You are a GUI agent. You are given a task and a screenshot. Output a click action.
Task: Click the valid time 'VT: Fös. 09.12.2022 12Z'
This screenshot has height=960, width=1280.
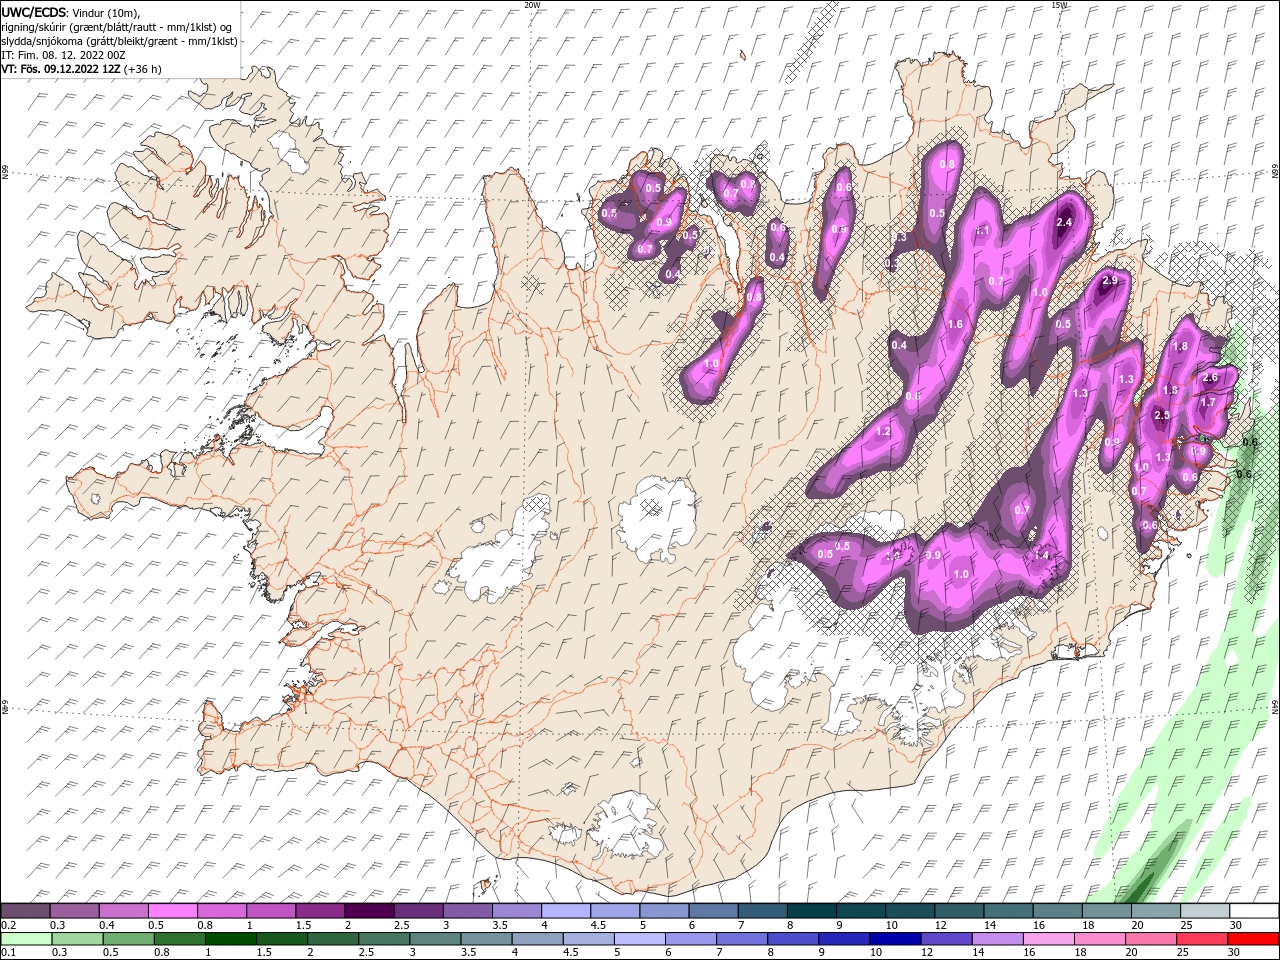pyautogui.click(x=61, y=69)
